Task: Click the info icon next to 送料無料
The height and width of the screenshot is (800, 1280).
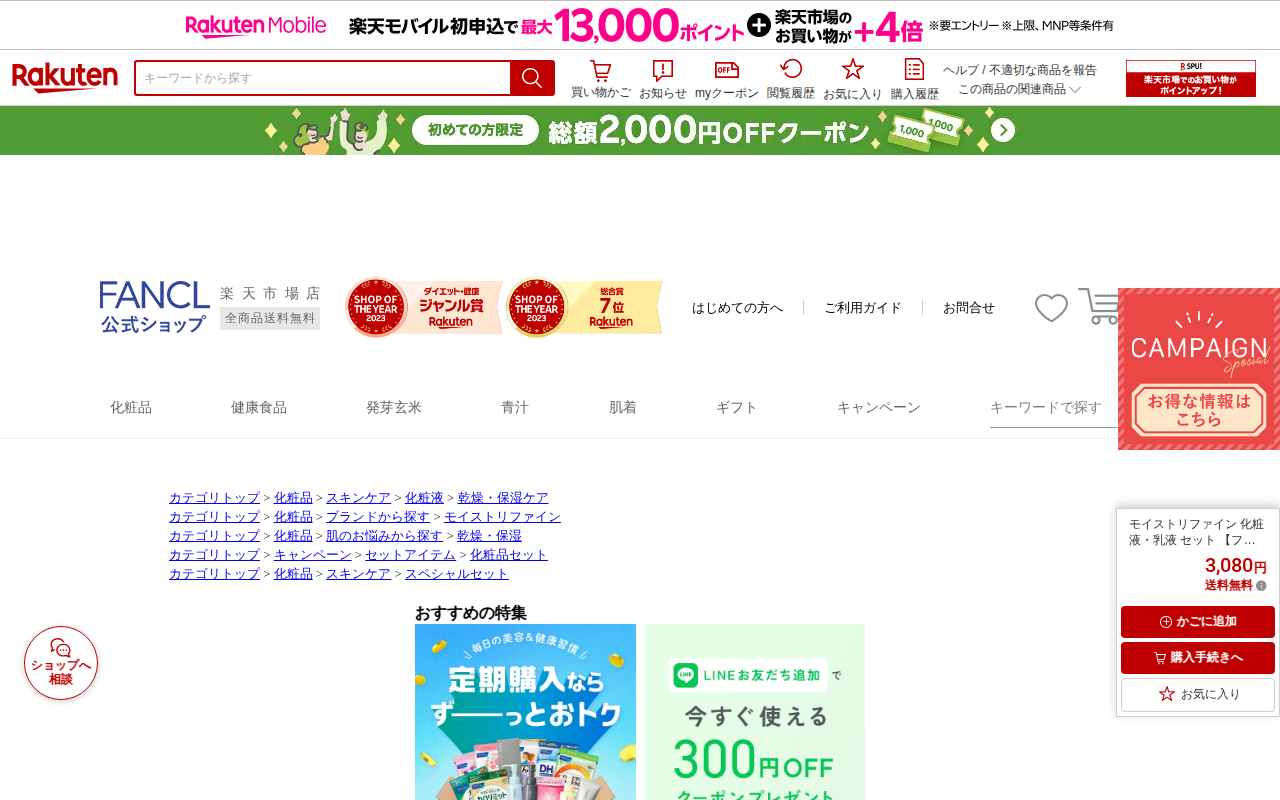Action: coord(1261,586)
